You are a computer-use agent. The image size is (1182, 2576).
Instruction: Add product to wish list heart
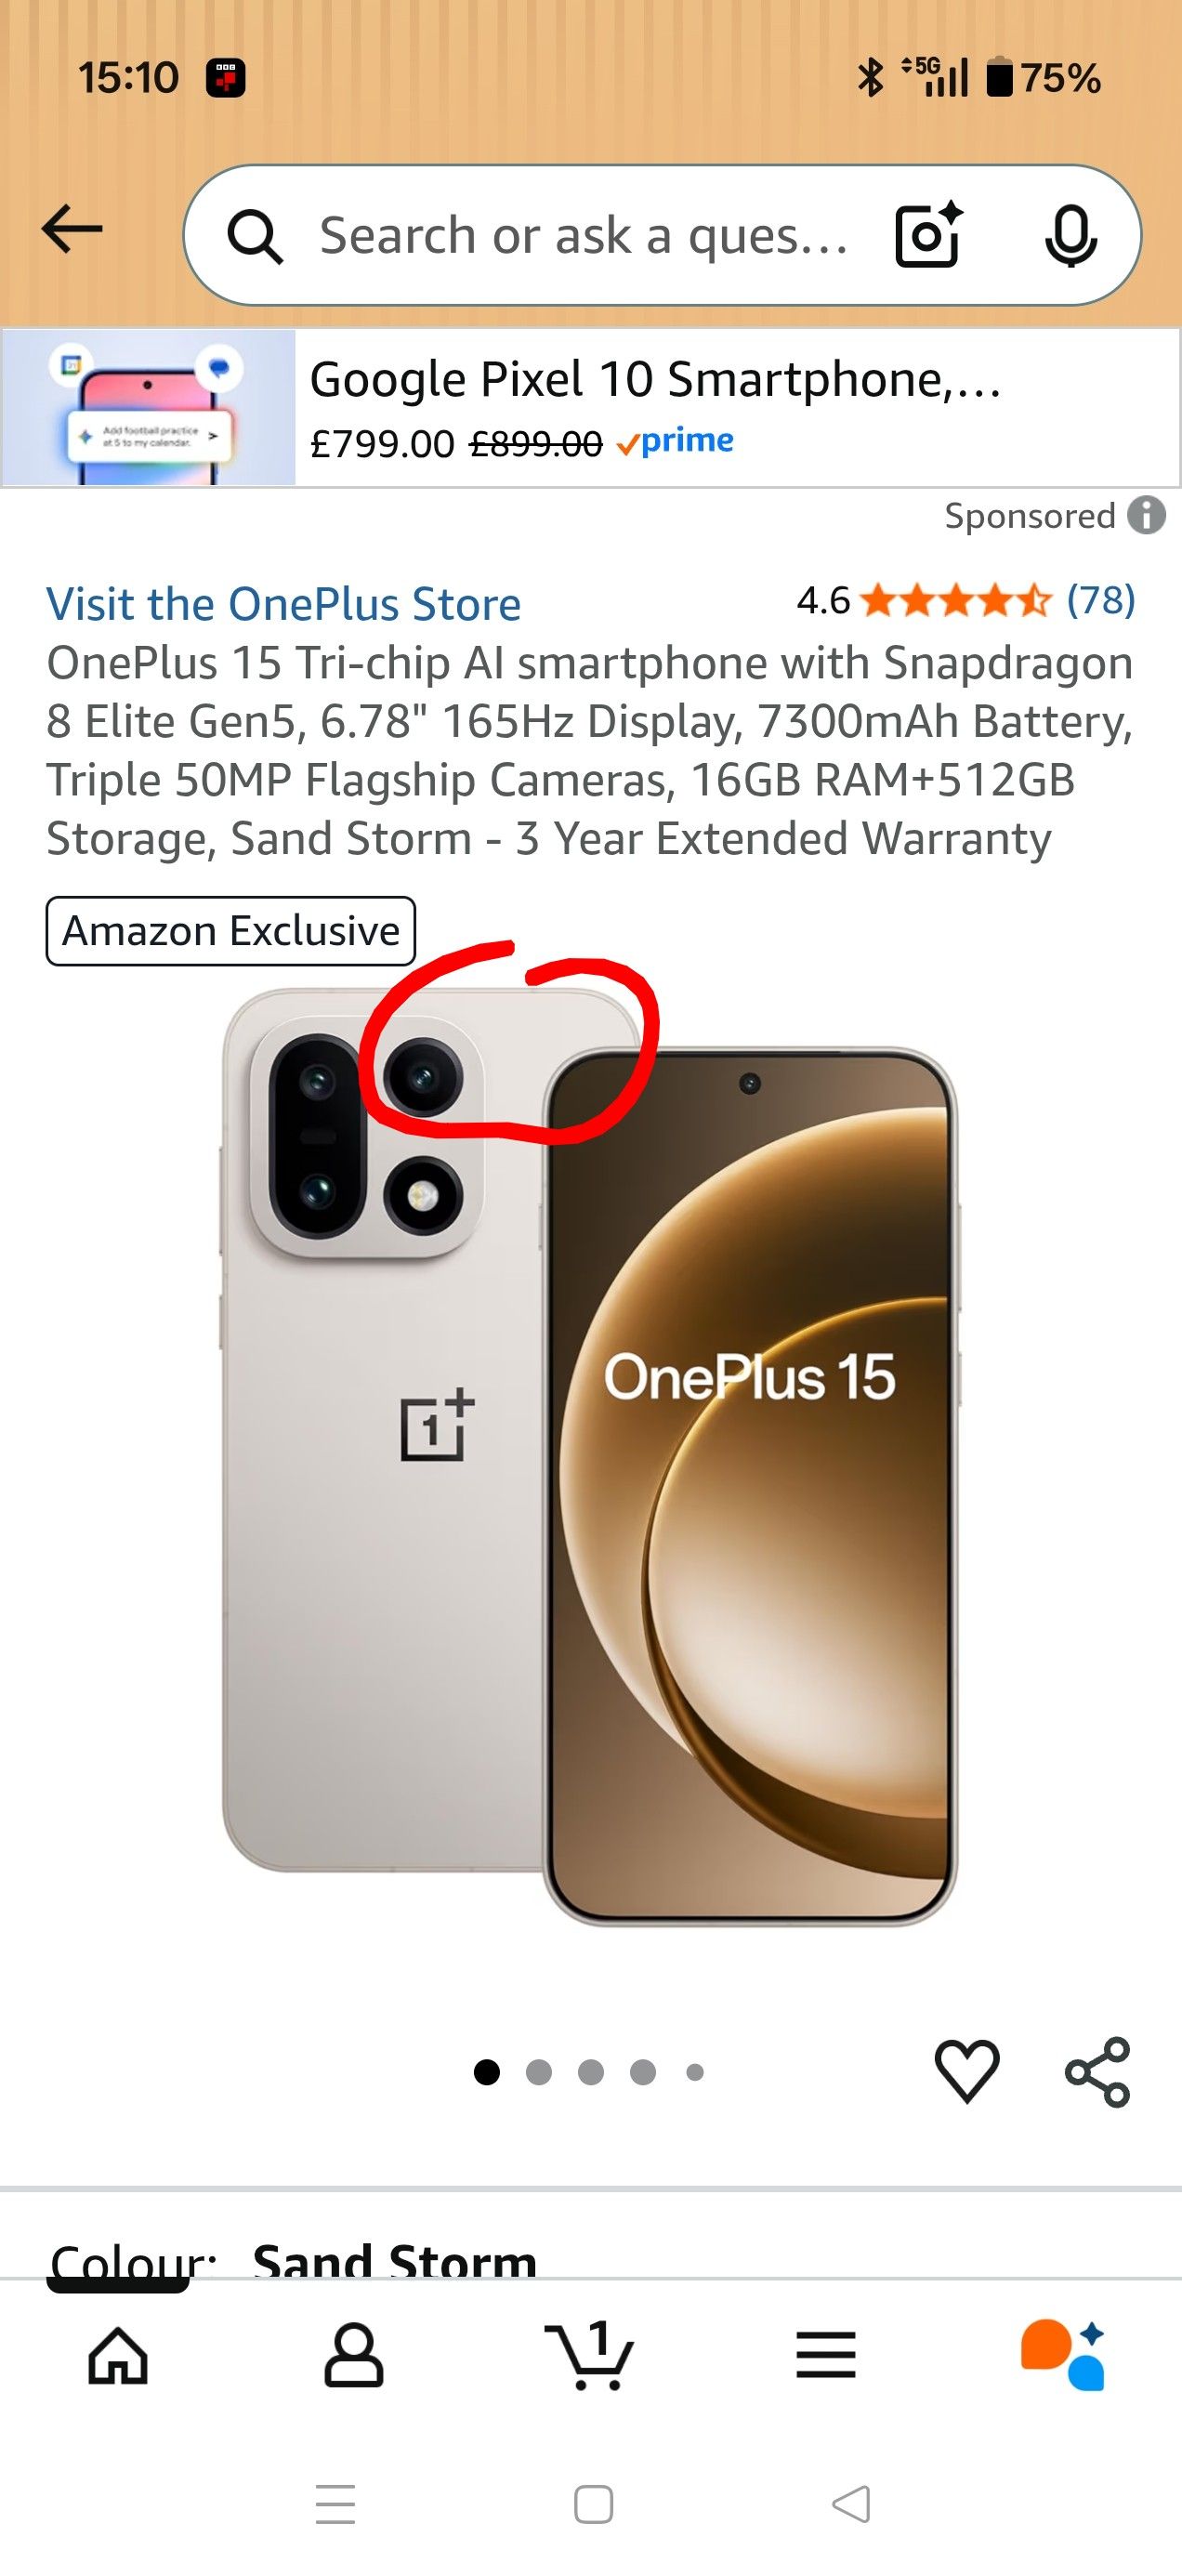pos(967,2071)
